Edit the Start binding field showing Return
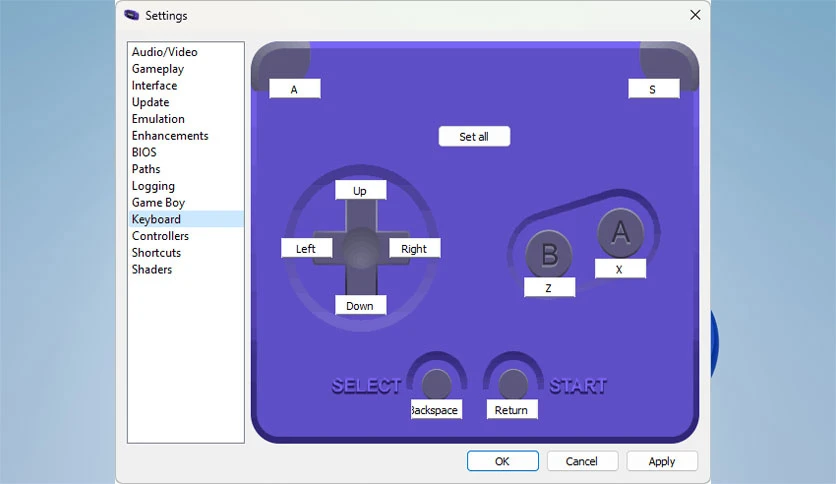 (x=512, y=409)
